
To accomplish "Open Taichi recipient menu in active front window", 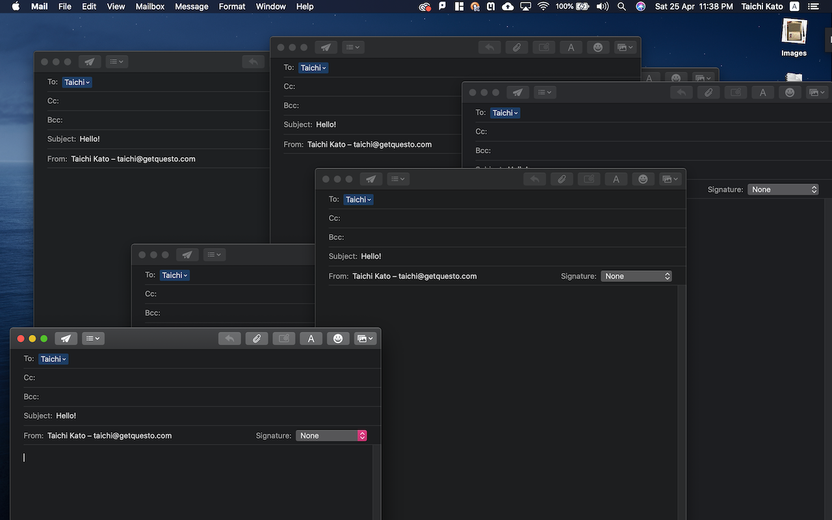I will tap(53, 359).
